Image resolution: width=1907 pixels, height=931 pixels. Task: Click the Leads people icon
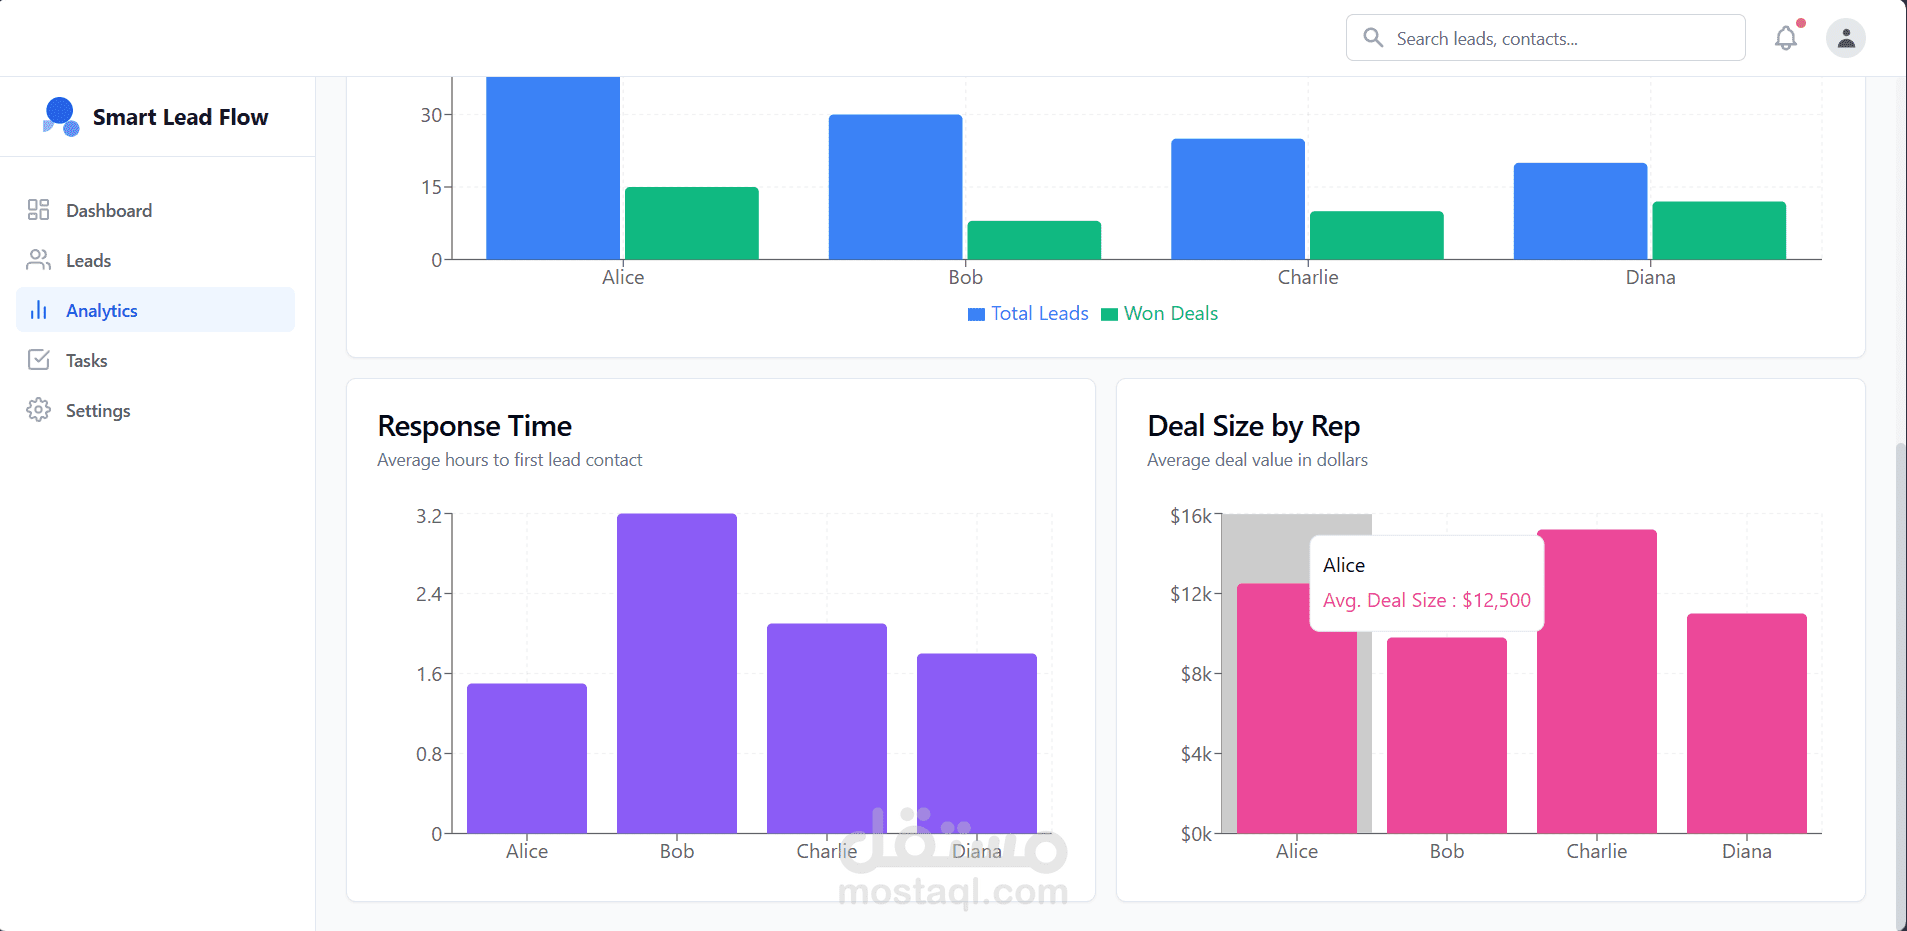pos(38,260)
